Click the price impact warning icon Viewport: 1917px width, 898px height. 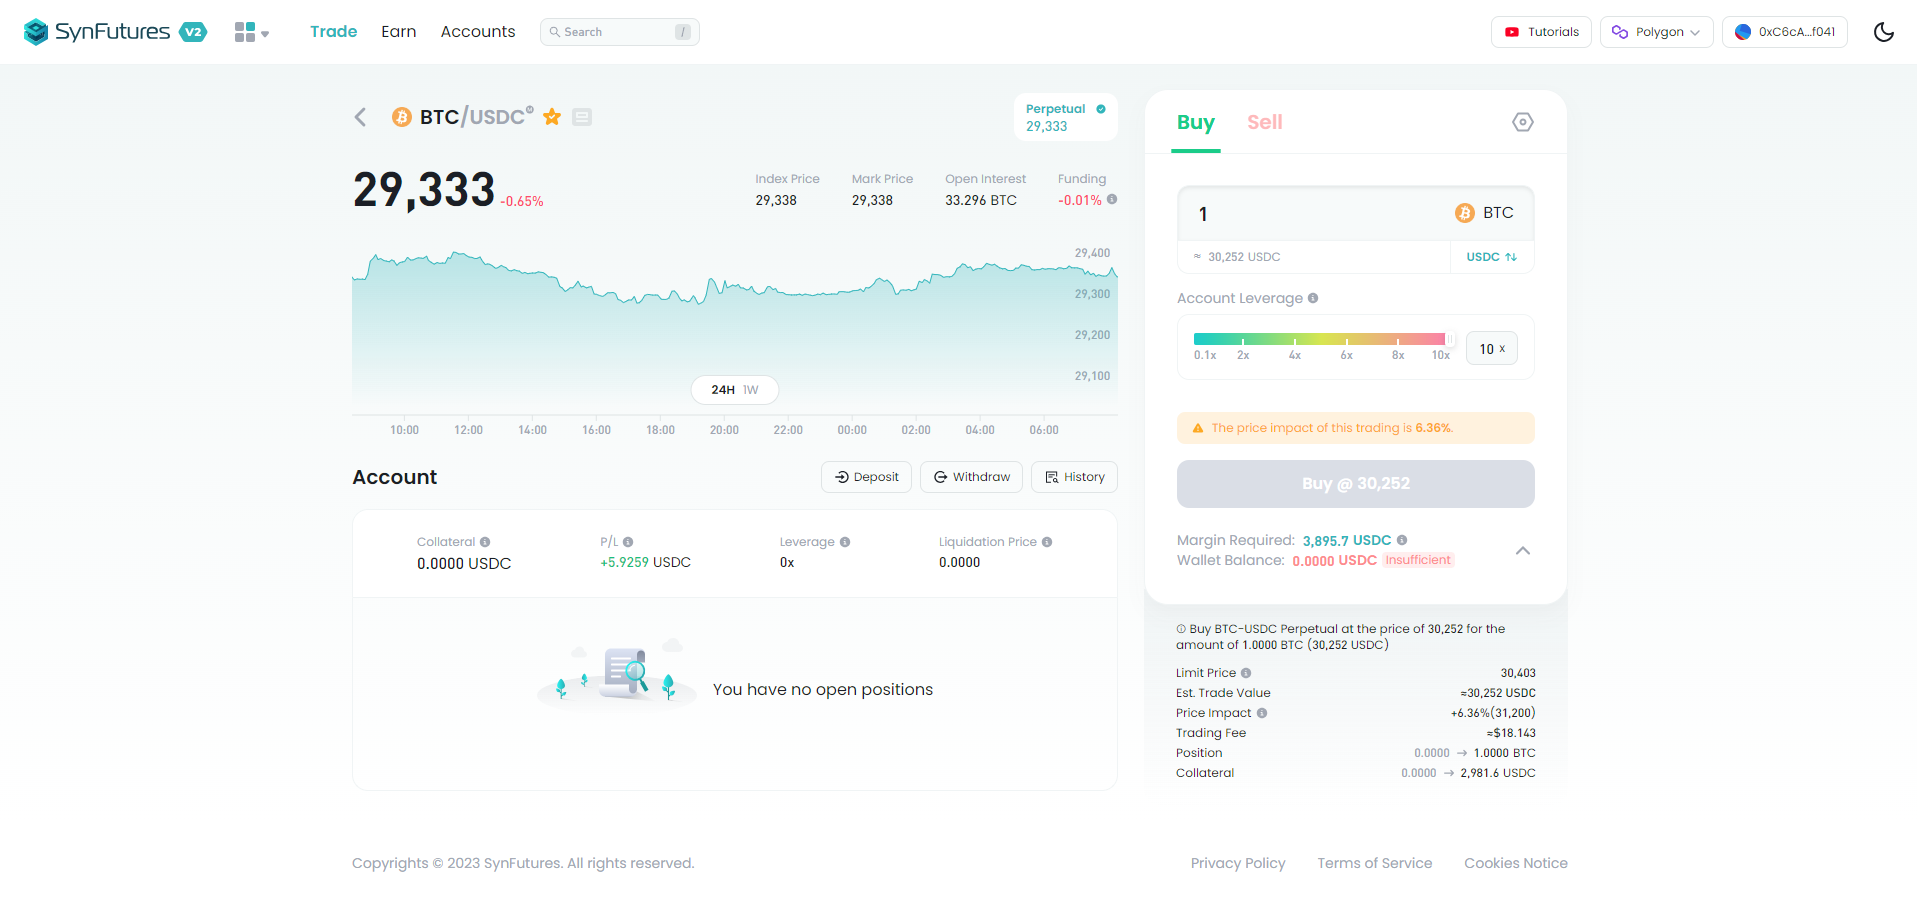tap(1198, 428)
